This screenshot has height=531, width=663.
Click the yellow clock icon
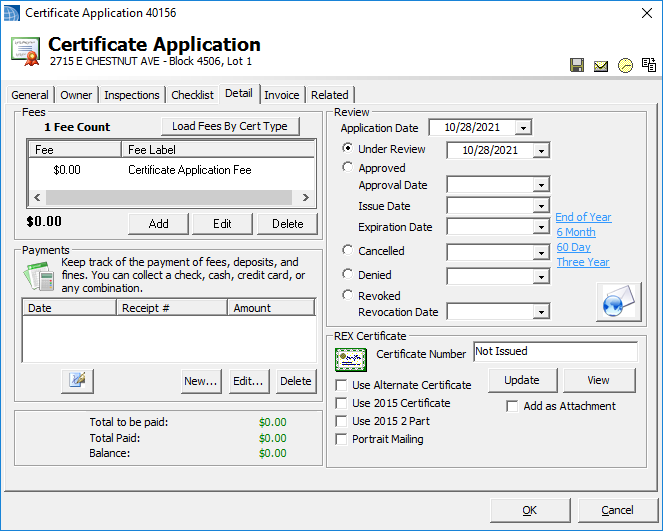click(625, 66)
